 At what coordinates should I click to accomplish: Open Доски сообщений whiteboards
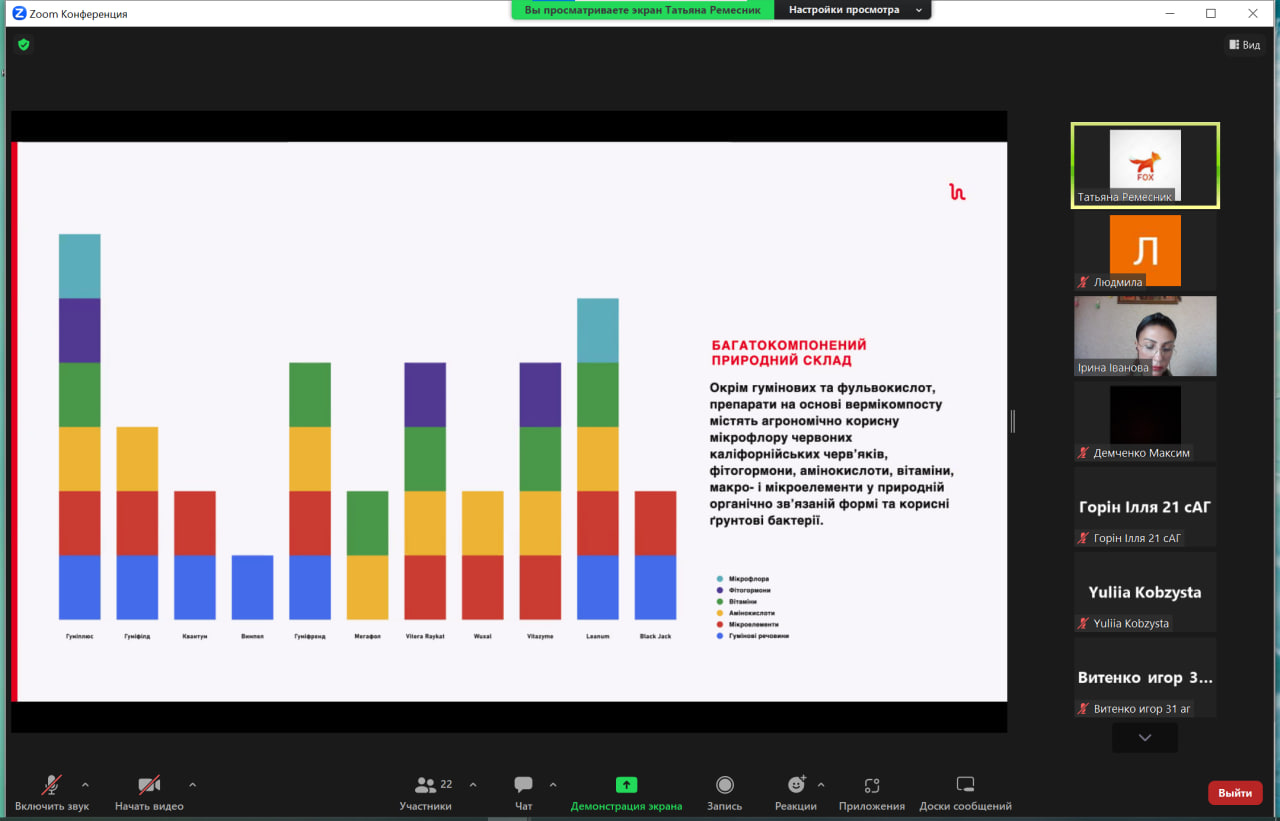[x=965, y=792]
